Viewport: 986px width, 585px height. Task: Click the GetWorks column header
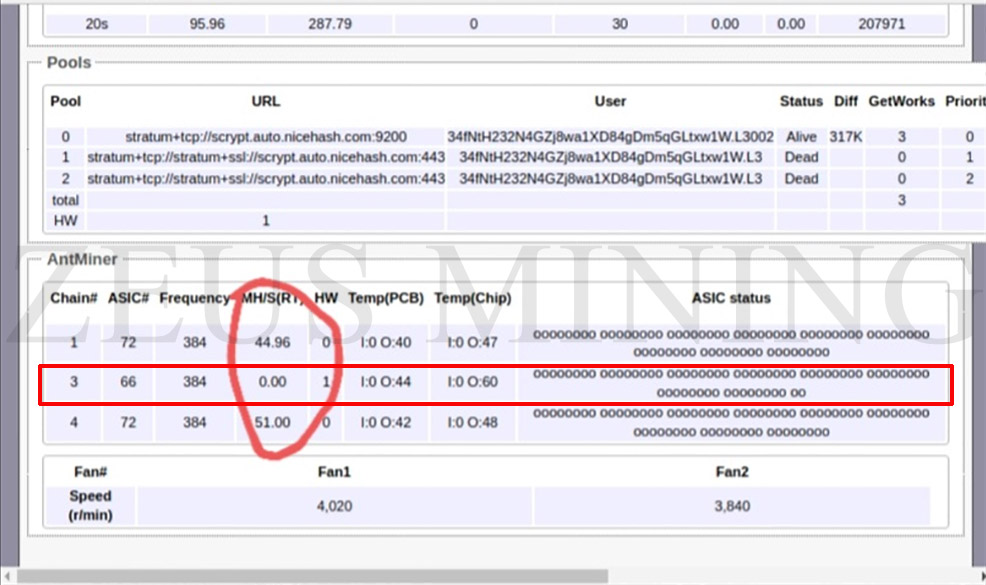click(901, 101)
